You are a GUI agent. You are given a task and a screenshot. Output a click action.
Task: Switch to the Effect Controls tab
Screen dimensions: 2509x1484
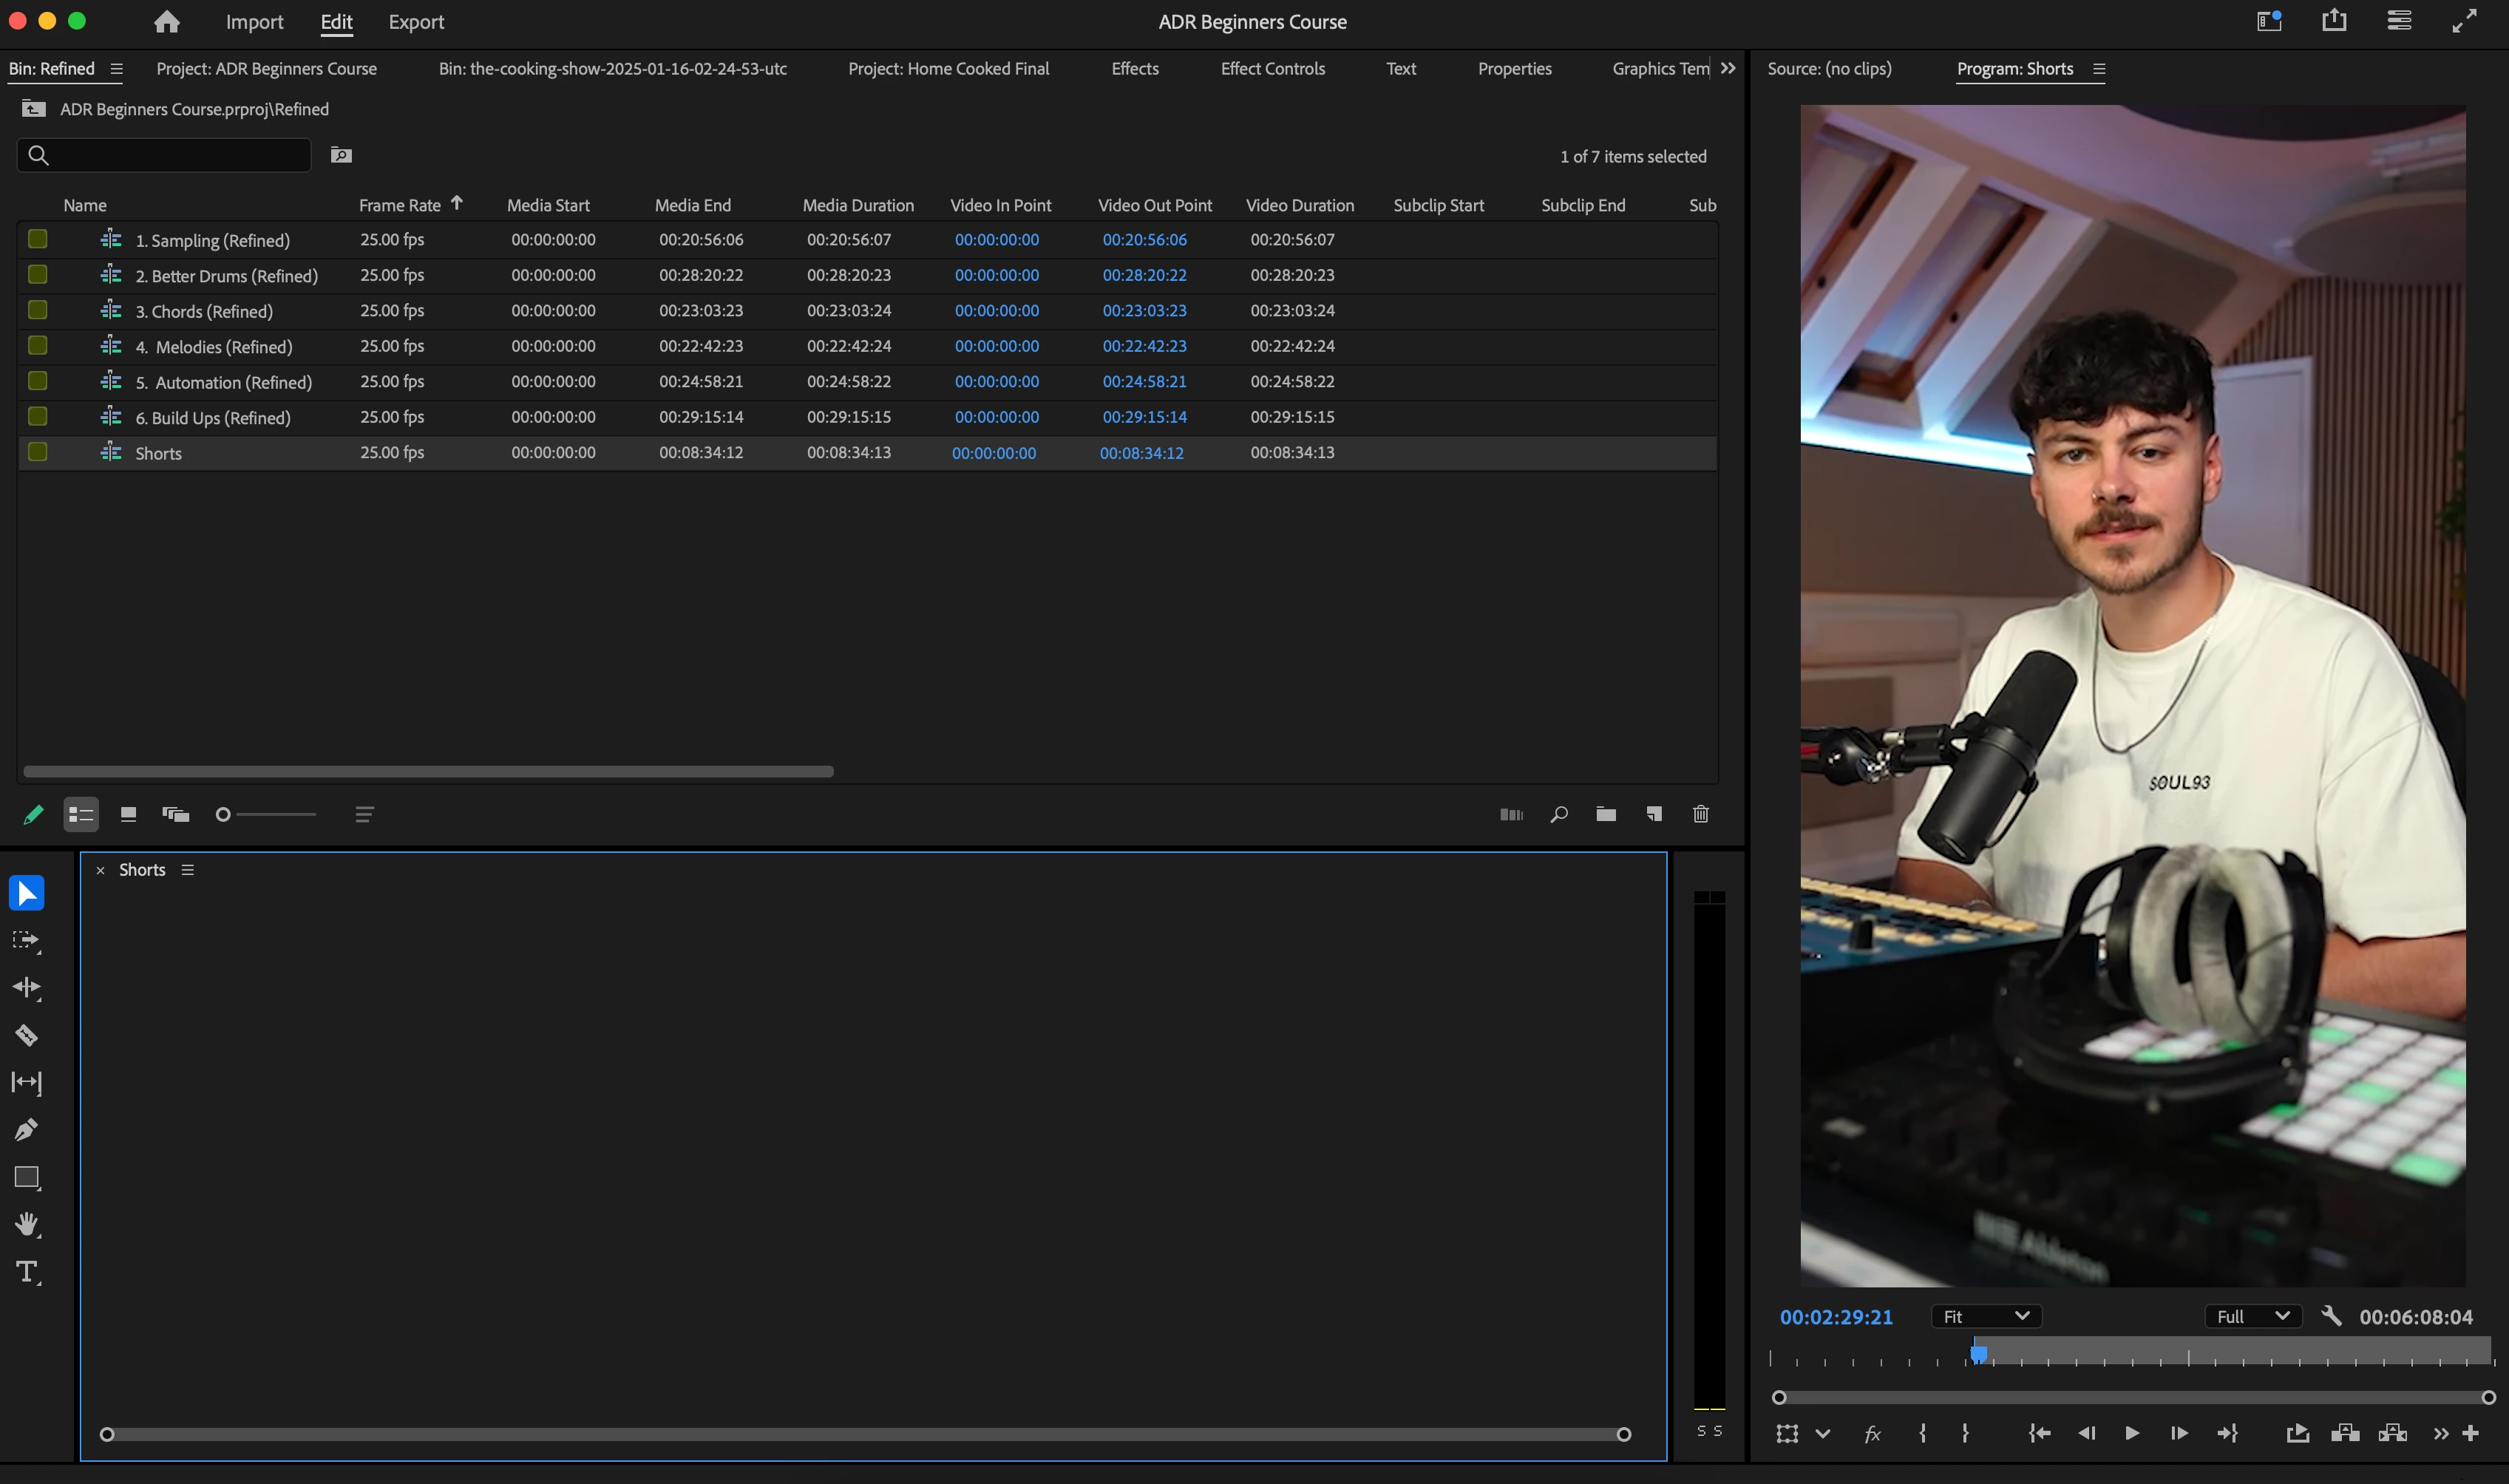[1272, 68]
